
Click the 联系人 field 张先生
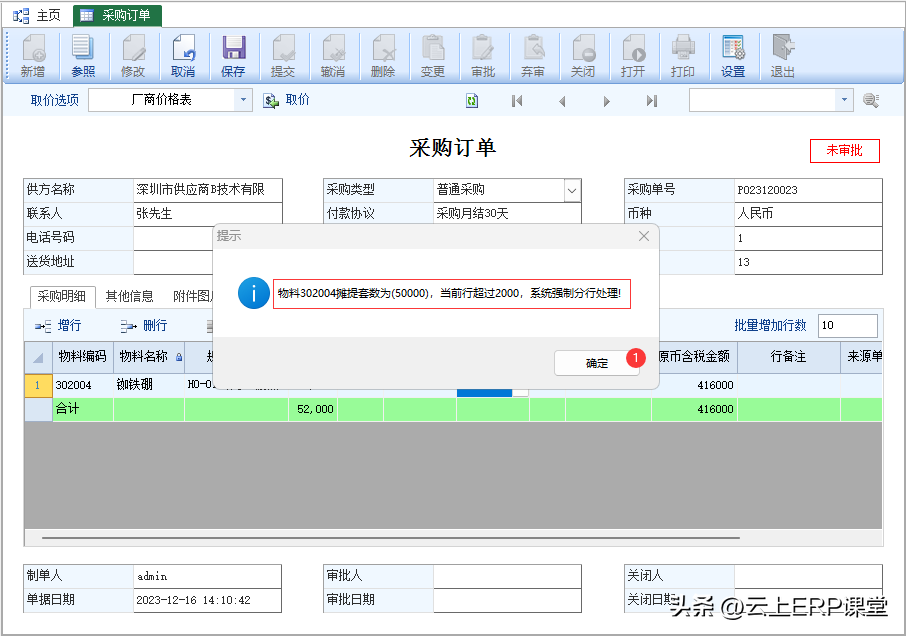(207, 214)
